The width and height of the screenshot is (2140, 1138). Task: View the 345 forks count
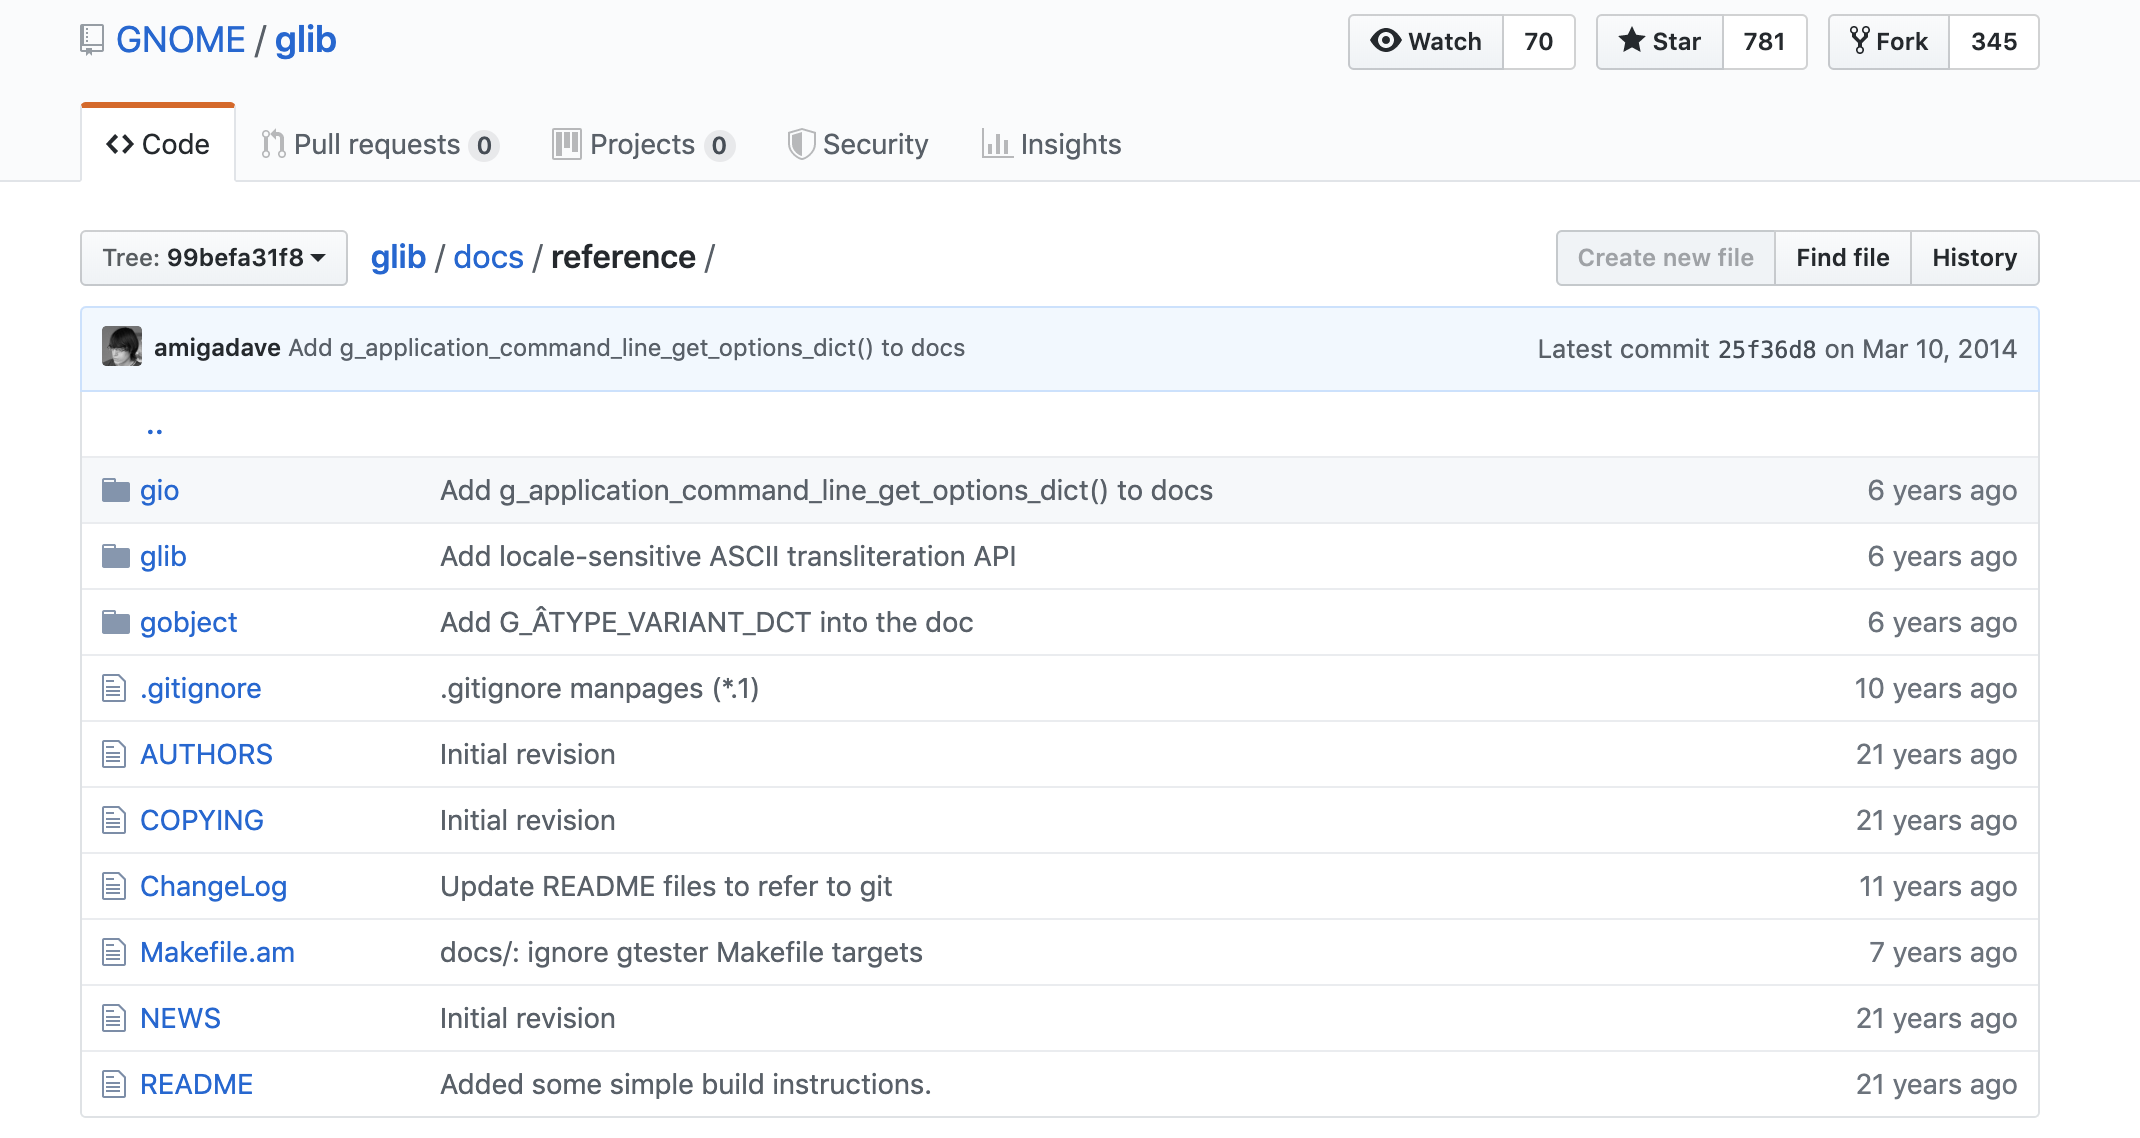click(x=1994, y=42)
